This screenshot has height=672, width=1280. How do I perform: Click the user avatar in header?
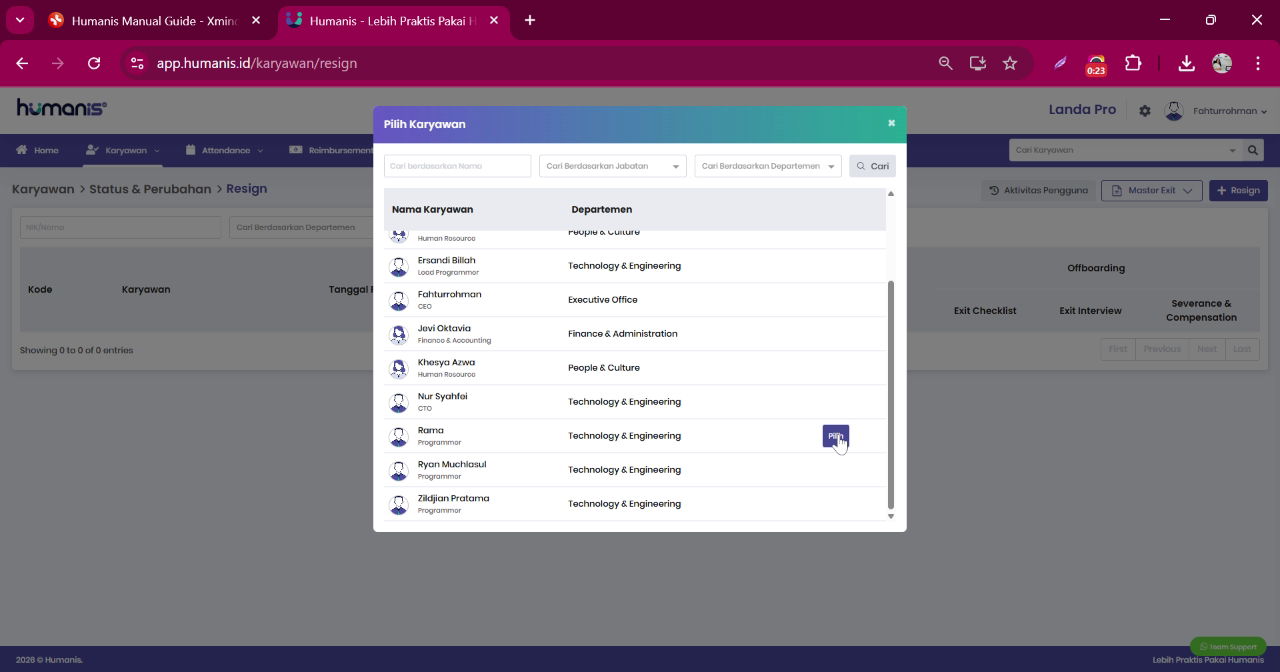[1174, 110]
